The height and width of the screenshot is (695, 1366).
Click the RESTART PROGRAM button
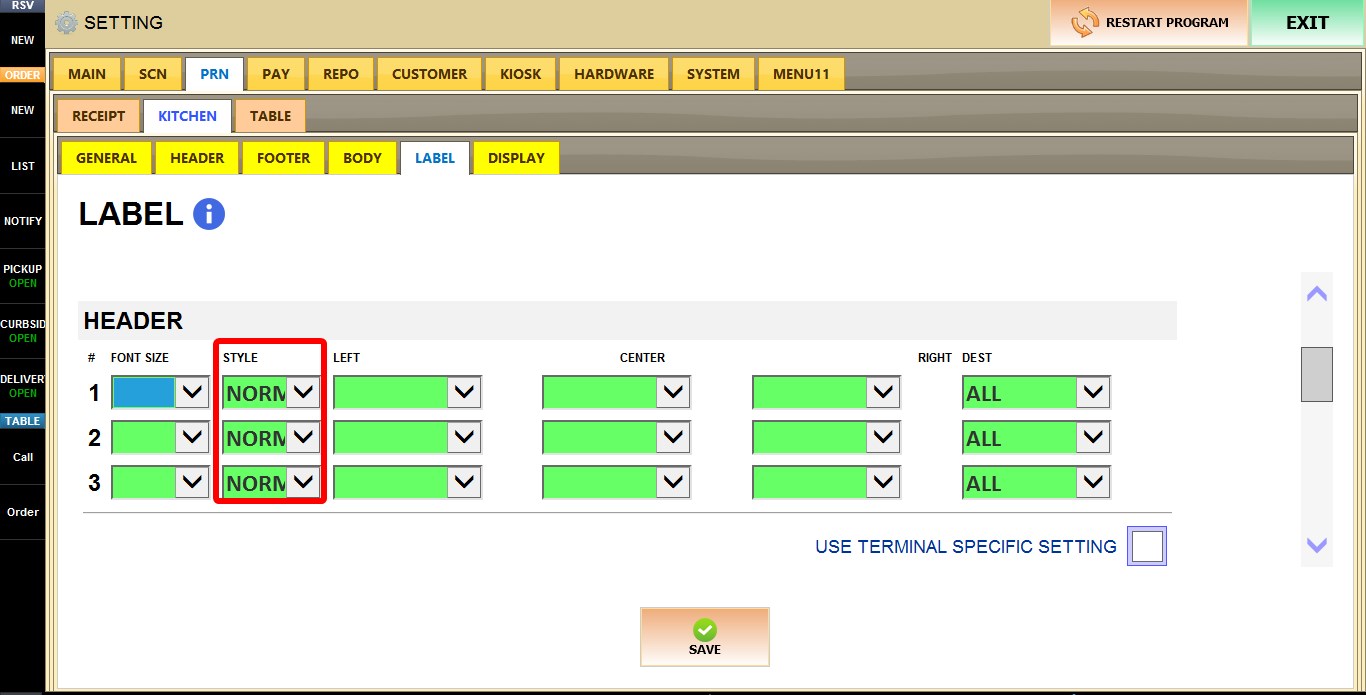[x=1149, y=22]
